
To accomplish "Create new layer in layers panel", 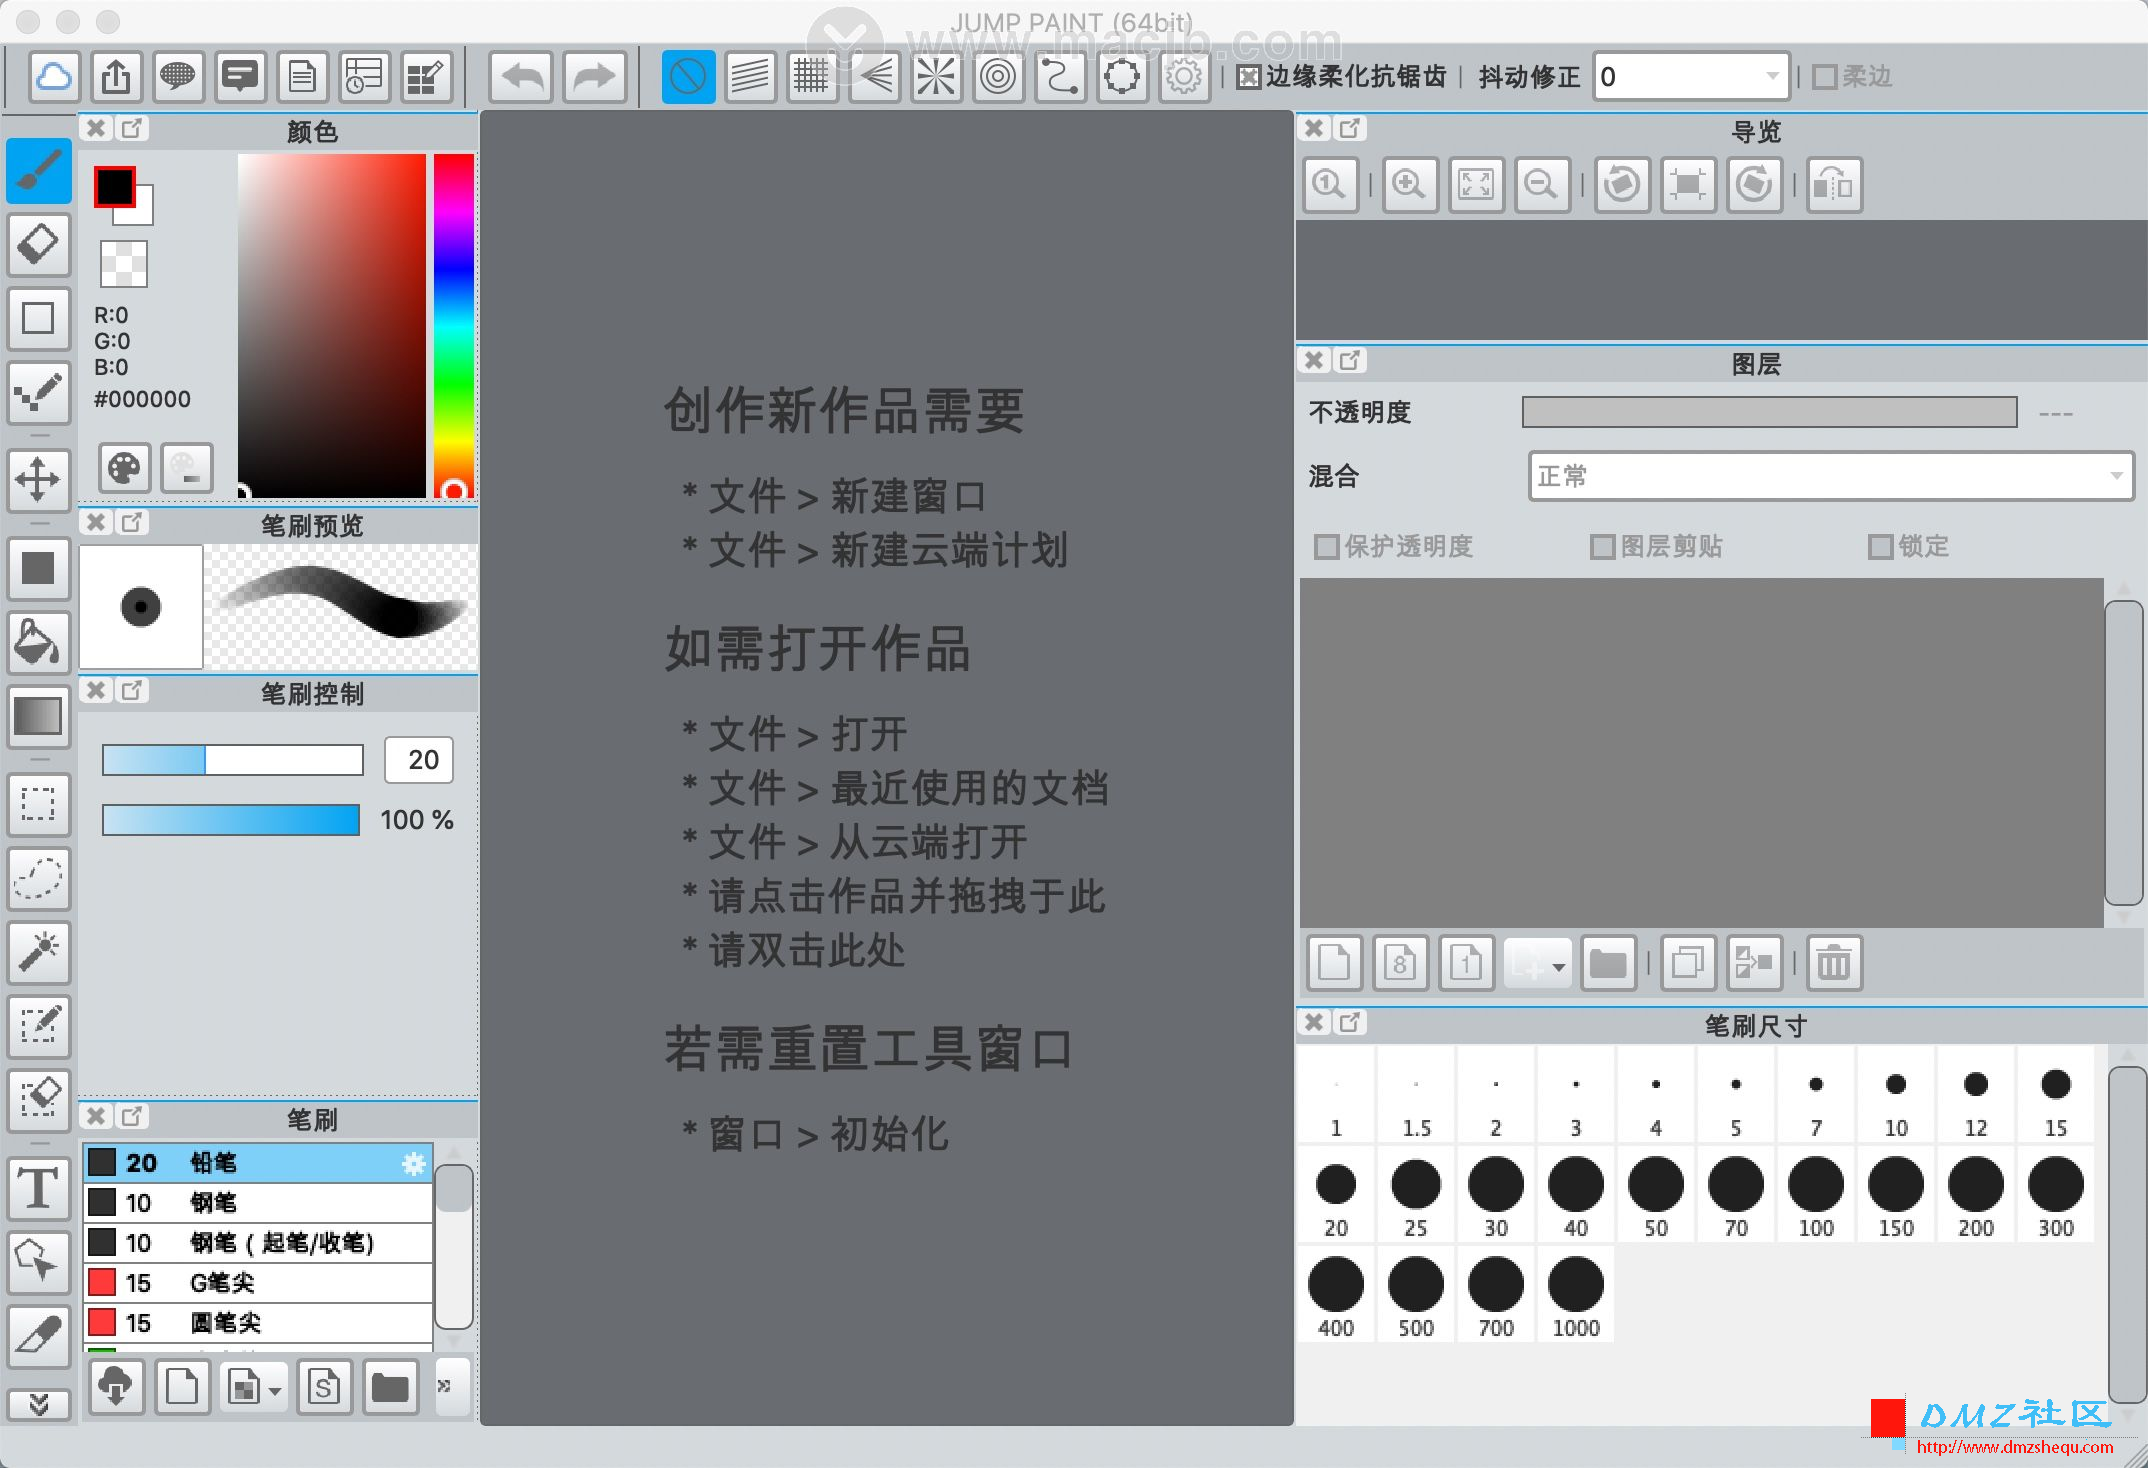I will (1334, 964).
